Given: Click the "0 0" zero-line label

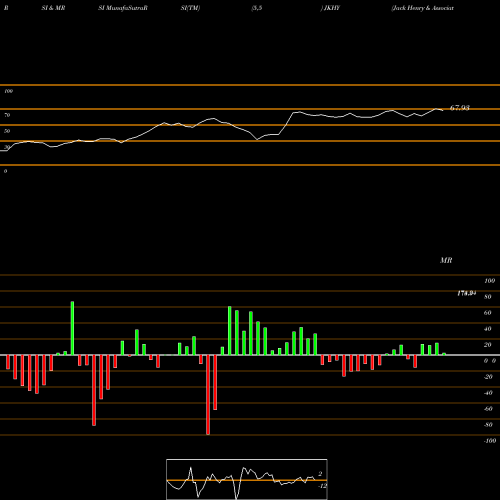Looking at the screenshot, I should point(490,361).
